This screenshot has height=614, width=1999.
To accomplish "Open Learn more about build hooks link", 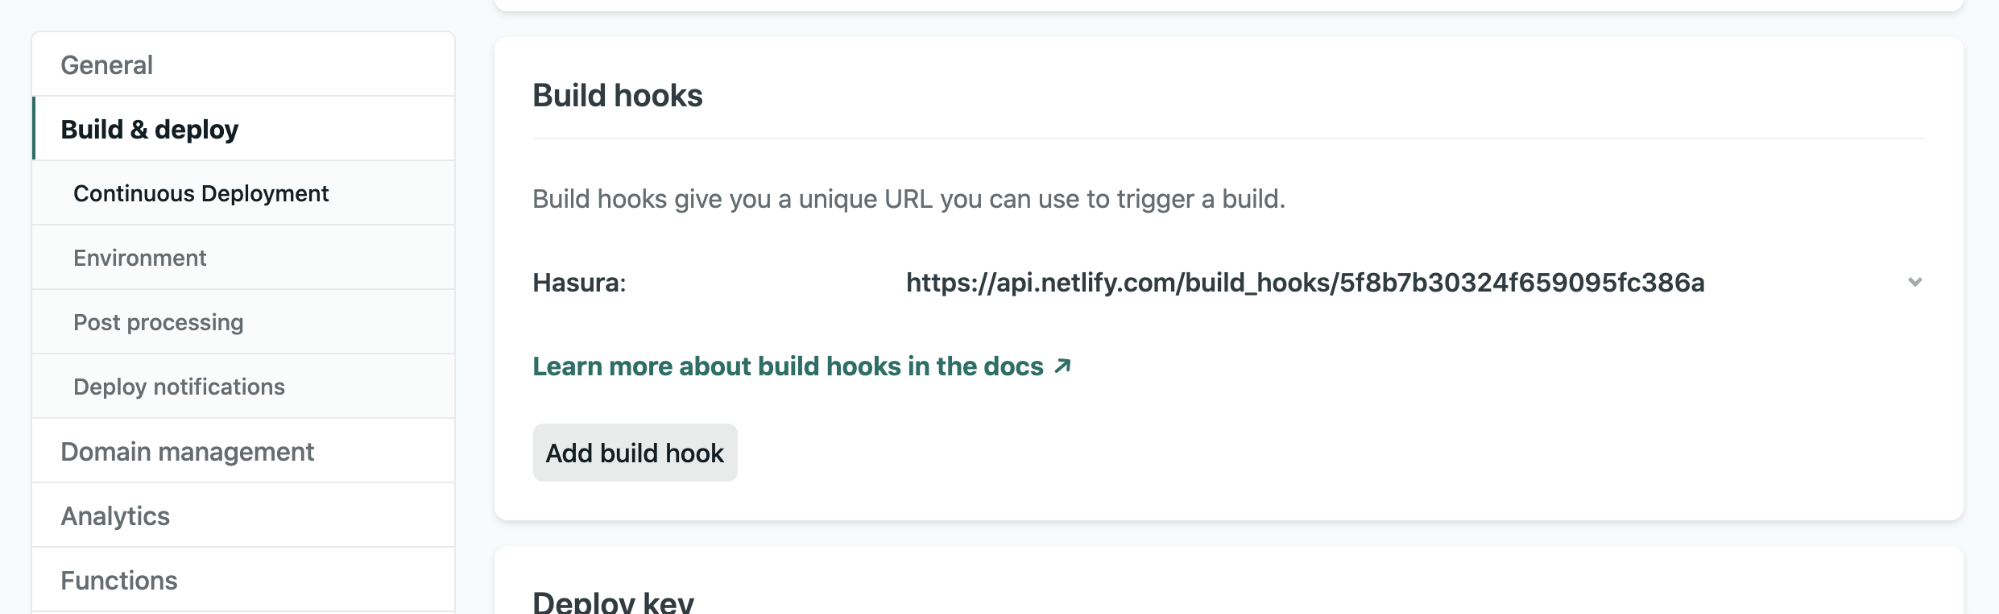I will pos(787,366).
